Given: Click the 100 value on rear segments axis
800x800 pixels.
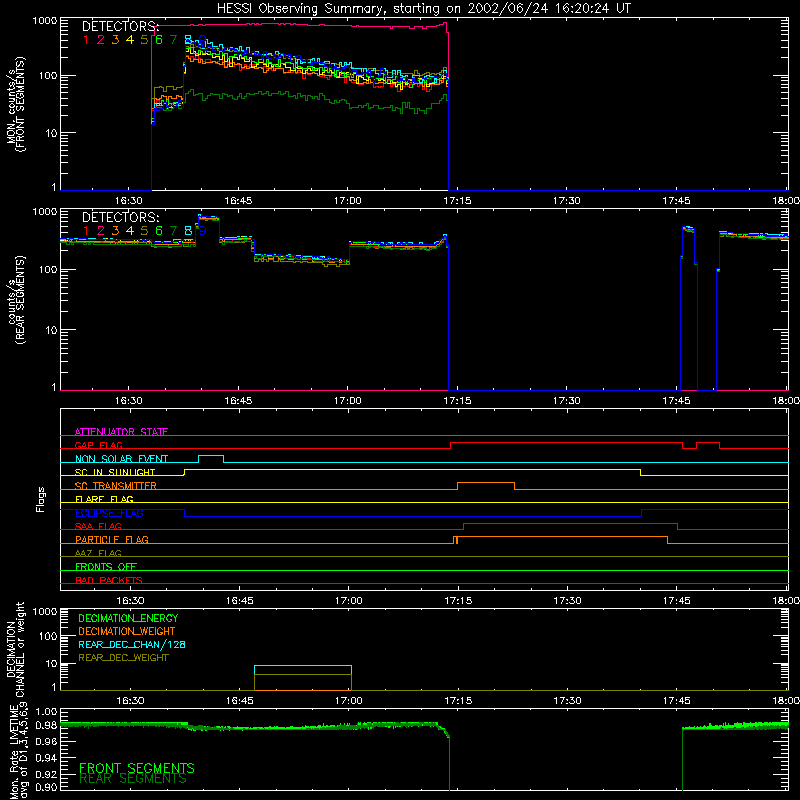Looking at the screenshot, I should [49, 269].
